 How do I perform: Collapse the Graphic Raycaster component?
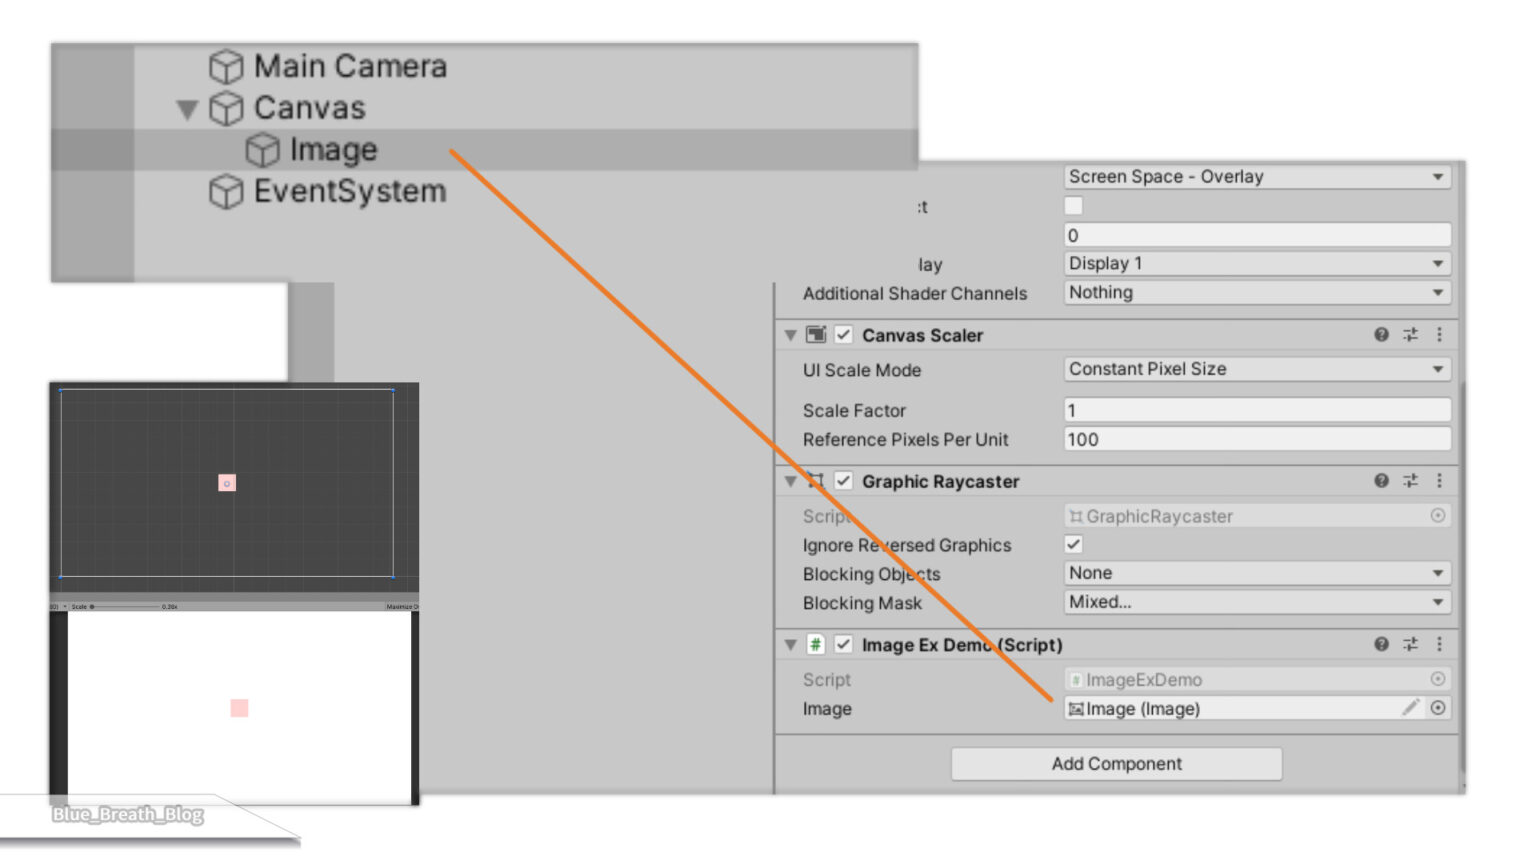789,481
